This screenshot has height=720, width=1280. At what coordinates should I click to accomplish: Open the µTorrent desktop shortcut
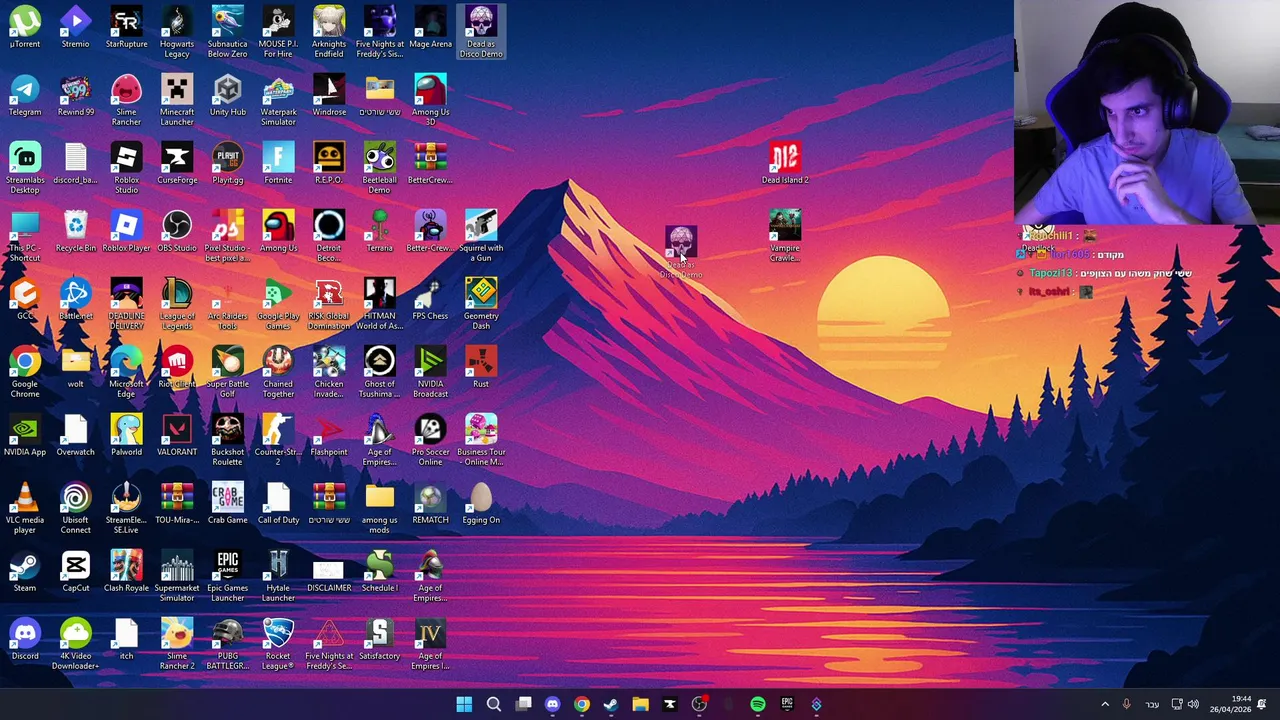point(25,28)
